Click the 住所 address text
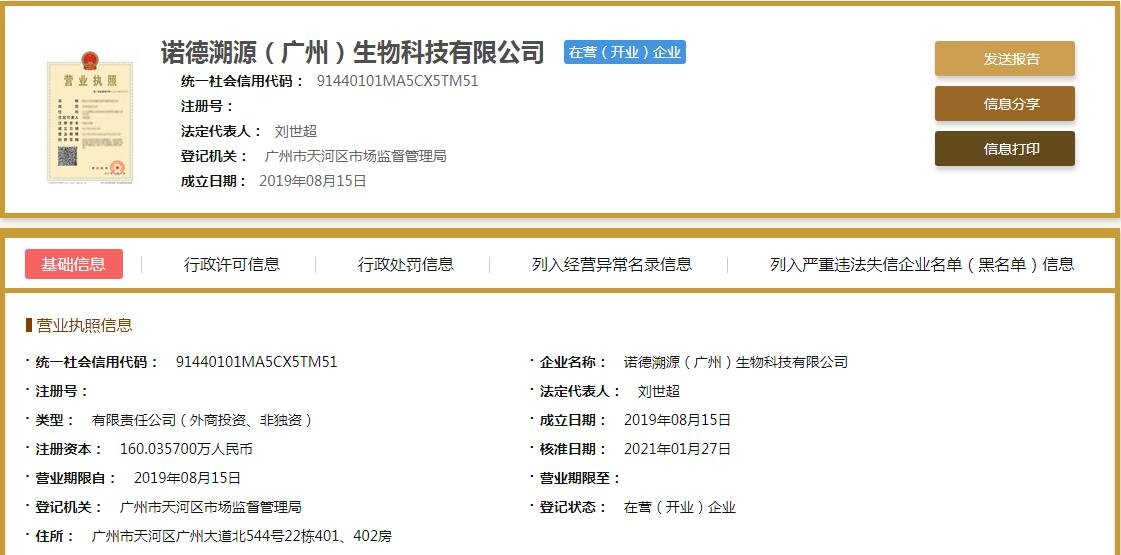 (241, 536)
